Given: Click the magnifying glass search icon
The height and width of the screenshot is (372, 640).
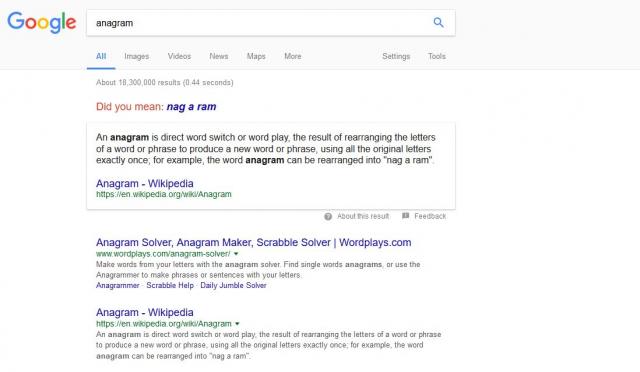Looking at the screenshot, I should [x=438, y=22].
